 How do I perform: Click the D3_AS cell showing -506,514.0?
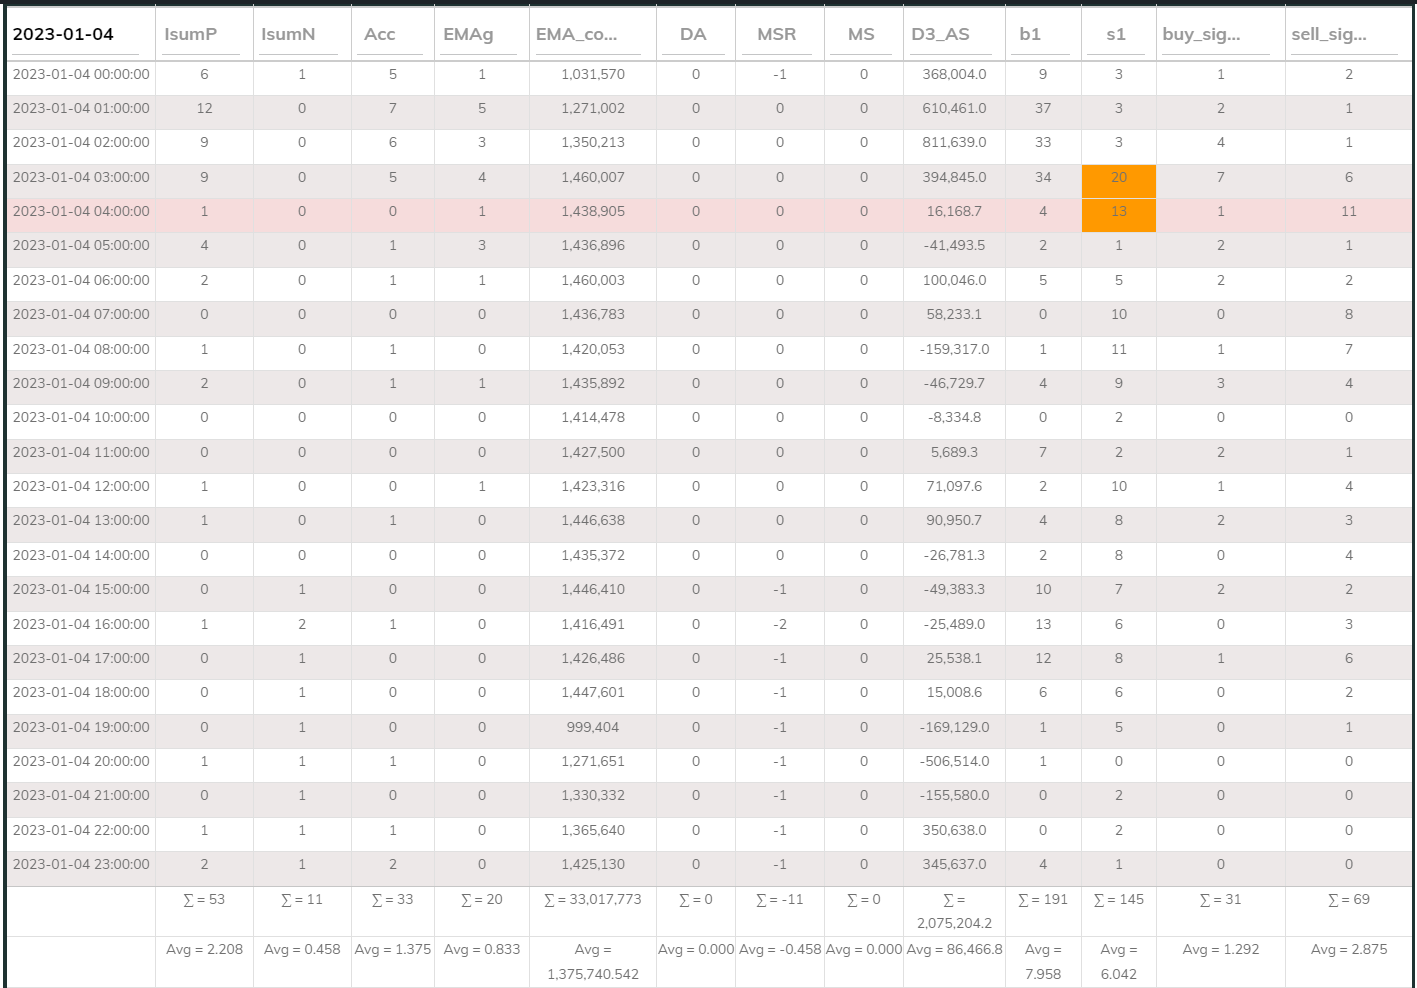coord(954,761)
